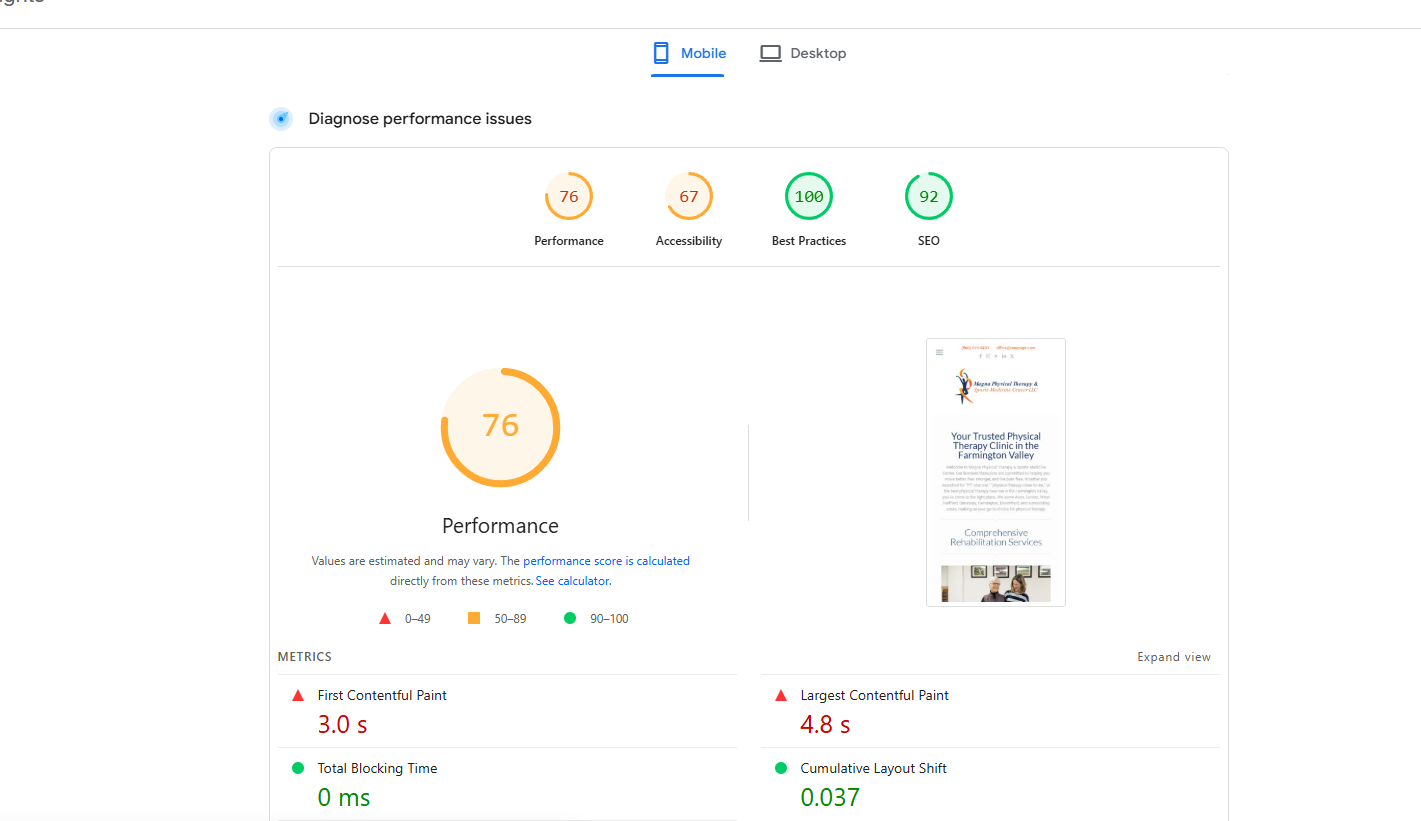The height and width of the screenshot is (821, 1421).
Task: Open the 'performance score is calculated' link
Action: pyautogui.click(x=606, y=561)
